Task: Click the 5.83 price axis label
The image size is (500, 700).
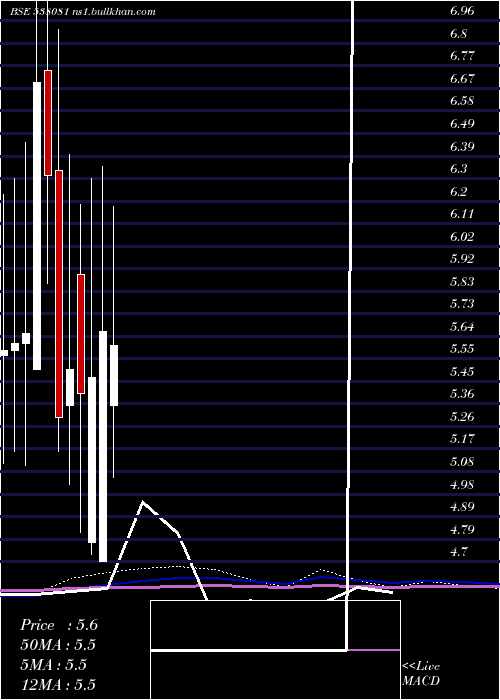Action: coord(462,282)
